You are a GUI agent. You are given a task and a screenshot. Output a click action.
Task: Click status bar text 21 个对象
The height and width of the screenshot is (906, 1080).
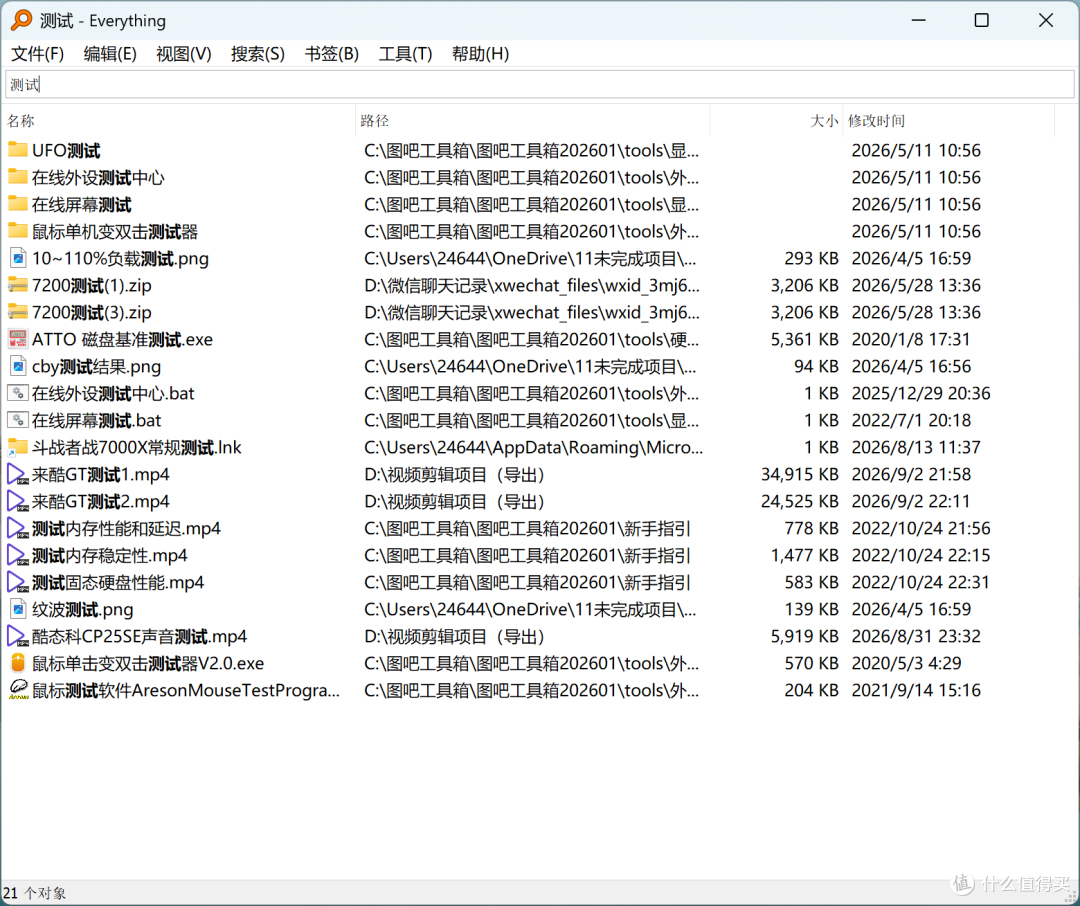tap(34, 893)
